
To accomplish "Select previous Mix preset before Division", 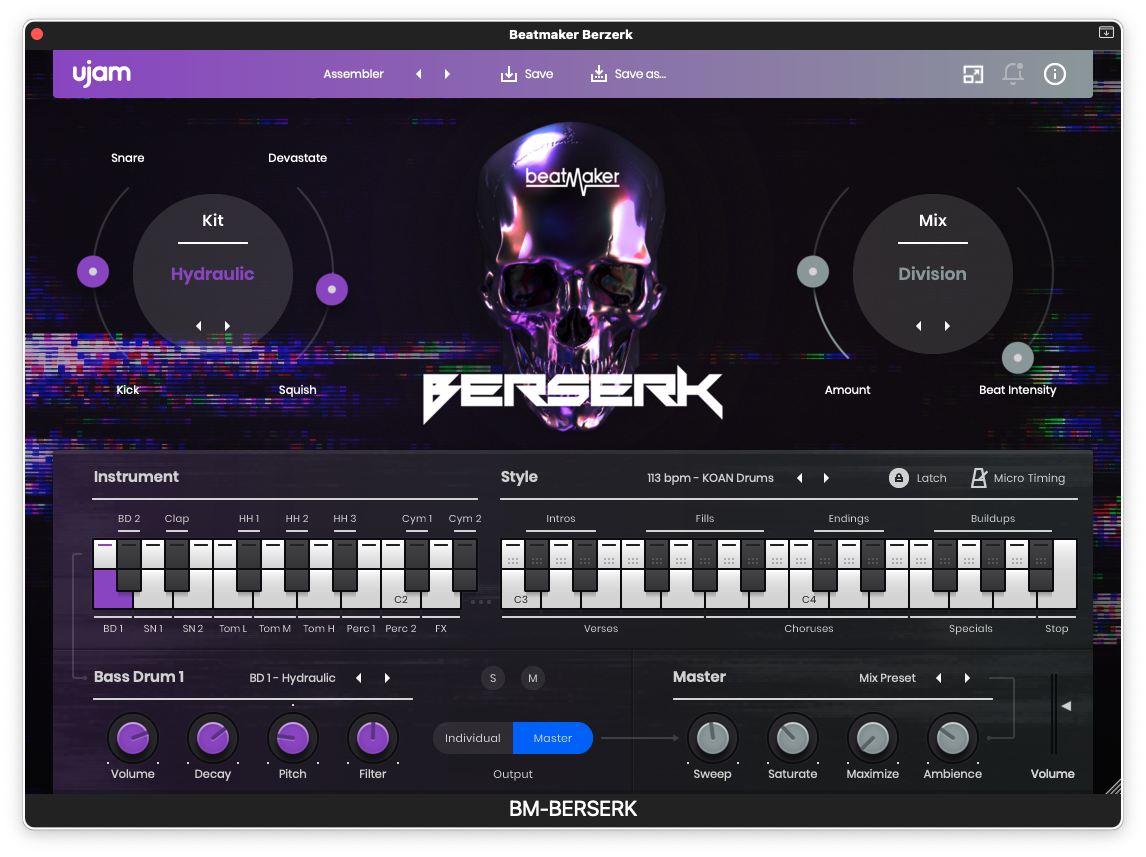I will (918, 326).
